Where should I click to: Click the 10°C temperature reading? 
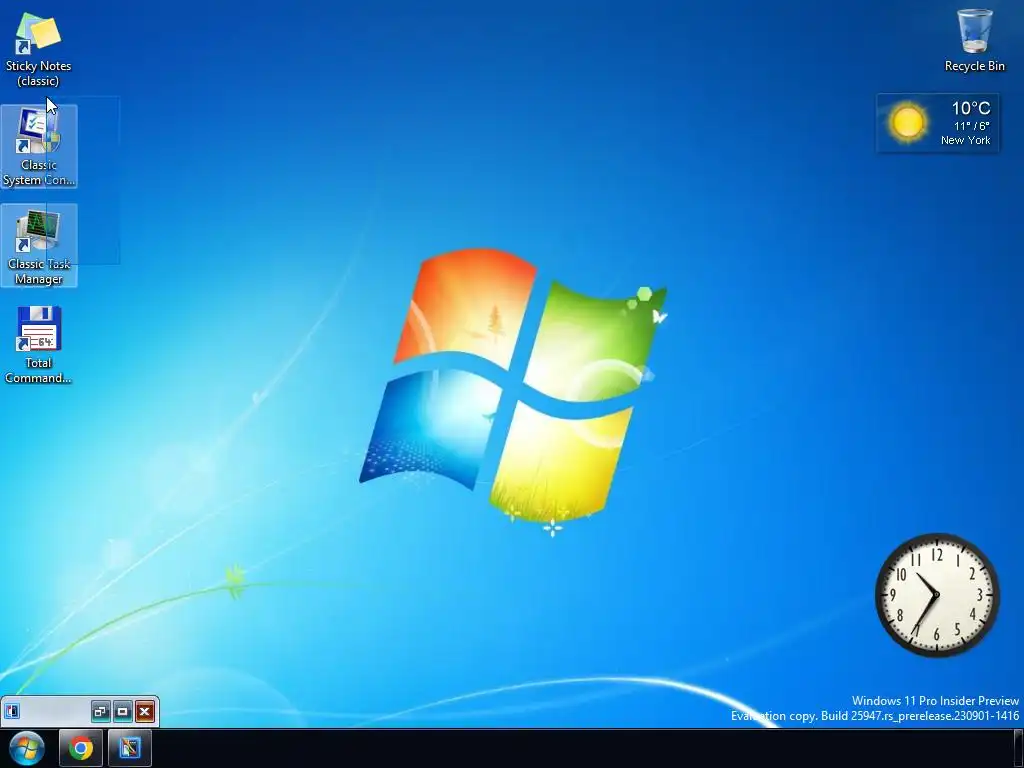(970, 108)
